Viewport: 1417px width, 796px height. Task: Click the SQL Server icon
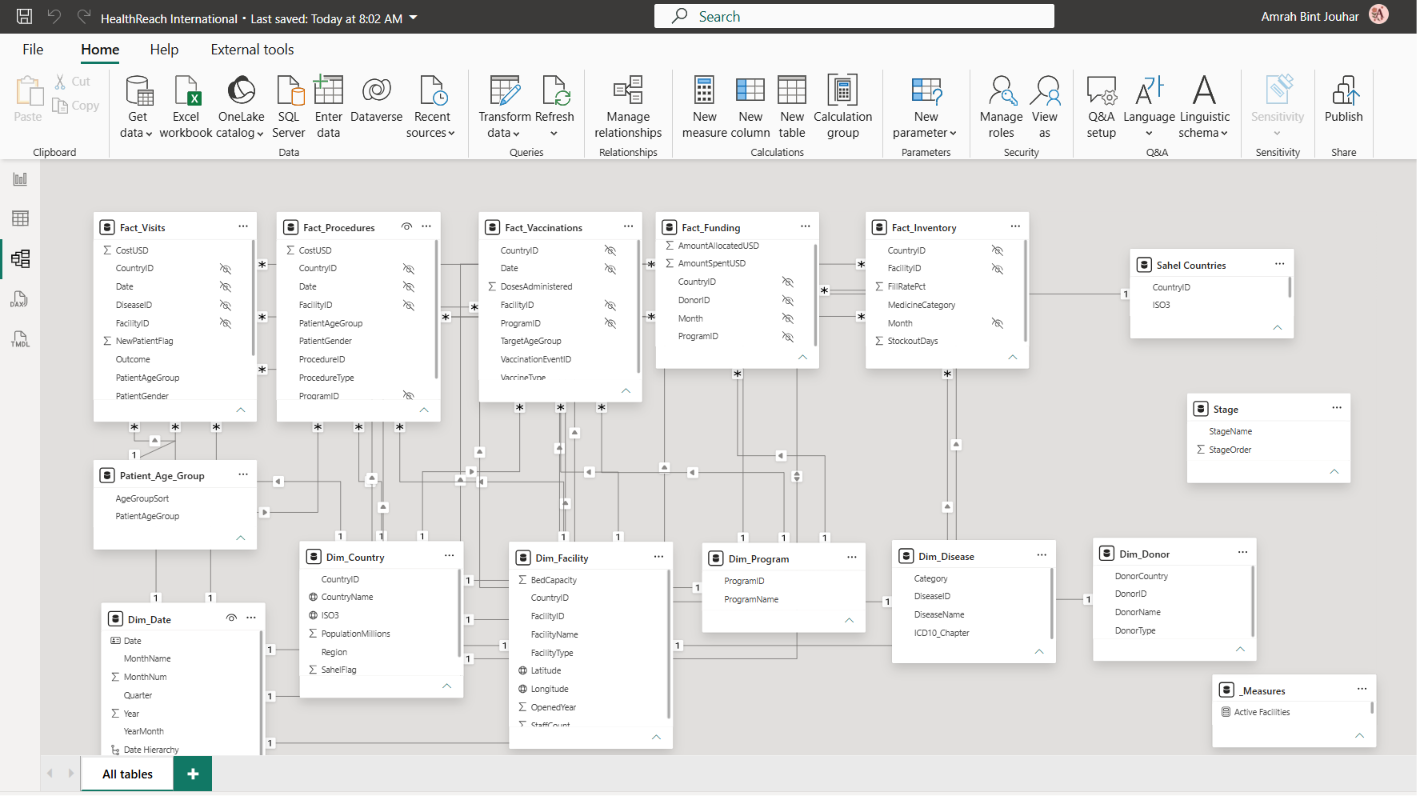click(288, 92)
